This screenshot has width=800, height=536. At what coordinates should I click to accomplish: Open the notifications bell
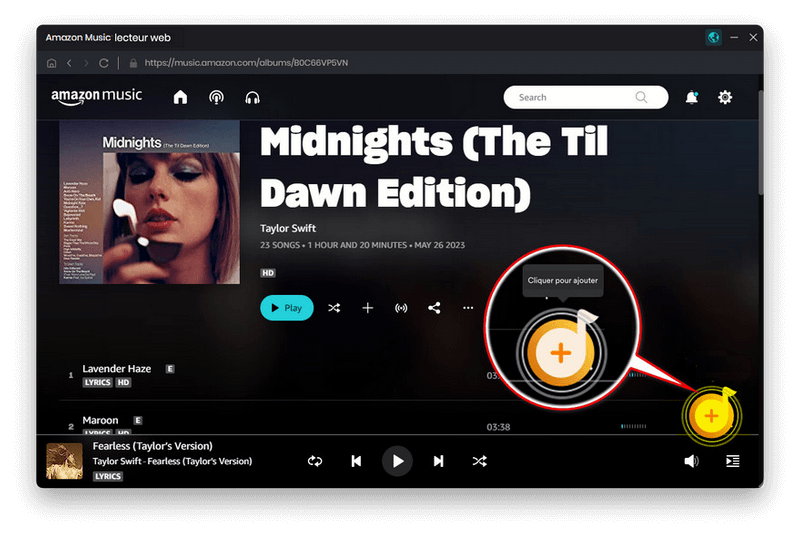(691, 97)
